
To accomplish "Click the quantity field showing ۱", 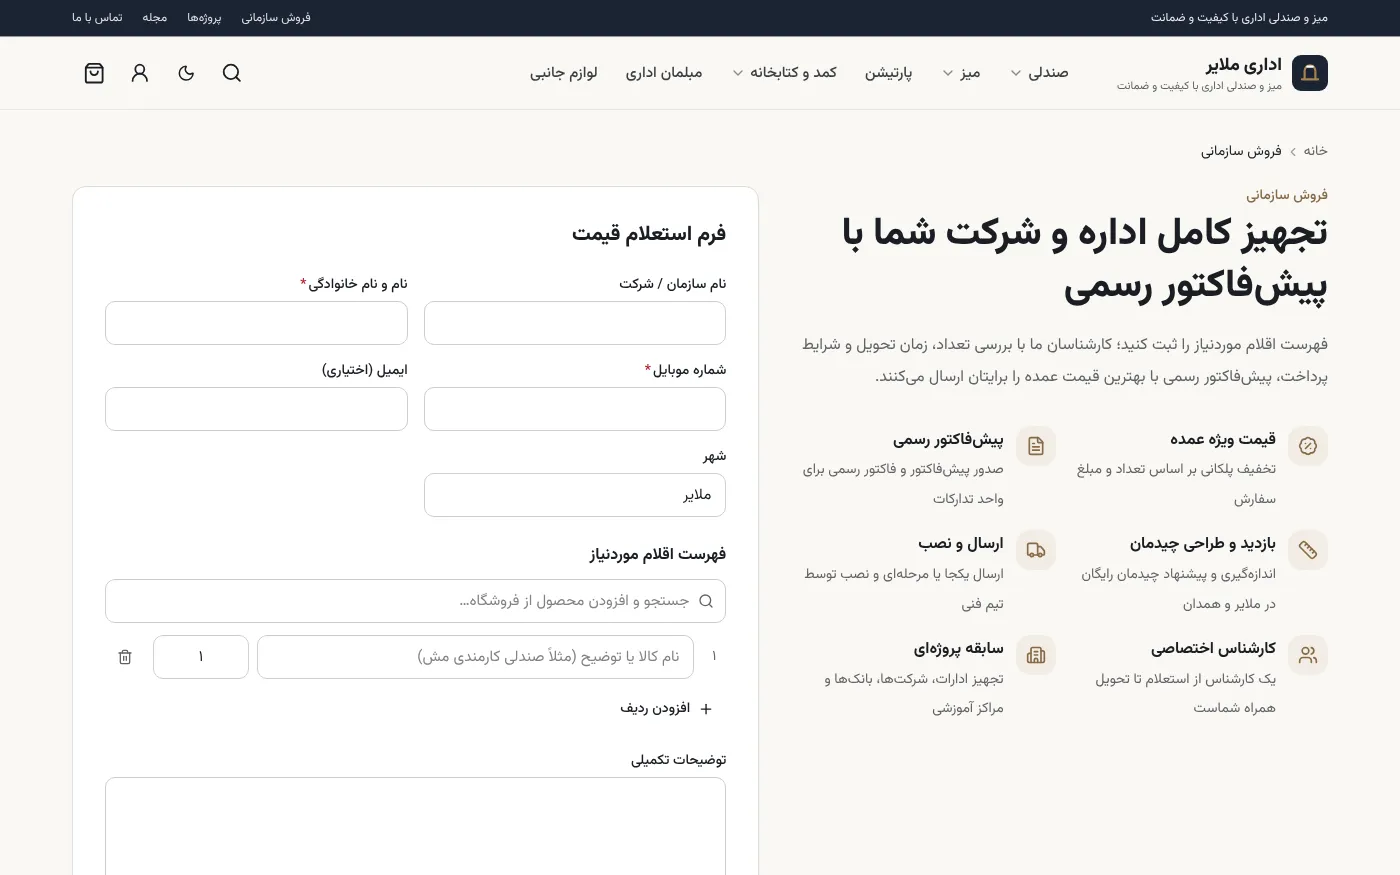I will (201, 657).
